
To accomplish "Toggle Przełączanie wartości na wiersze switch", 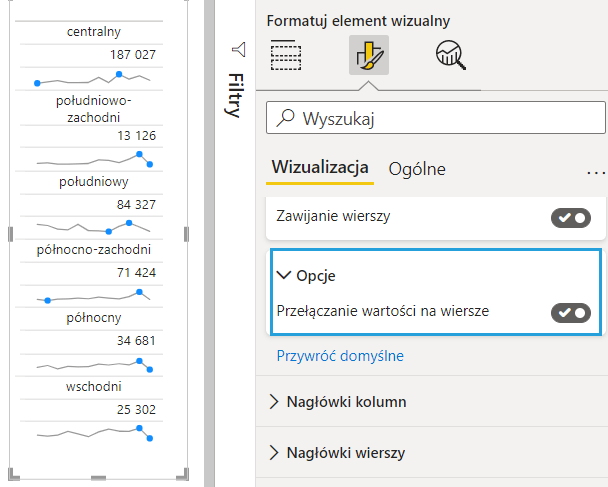I will click(570, 312).
